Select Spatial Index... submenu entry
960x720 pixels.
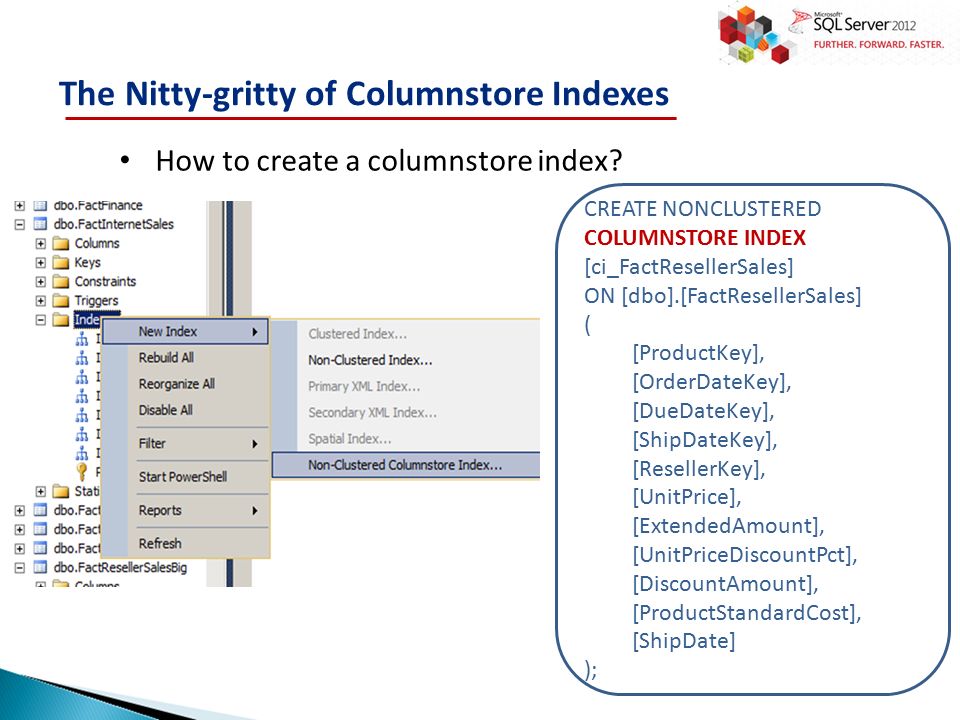406,439
